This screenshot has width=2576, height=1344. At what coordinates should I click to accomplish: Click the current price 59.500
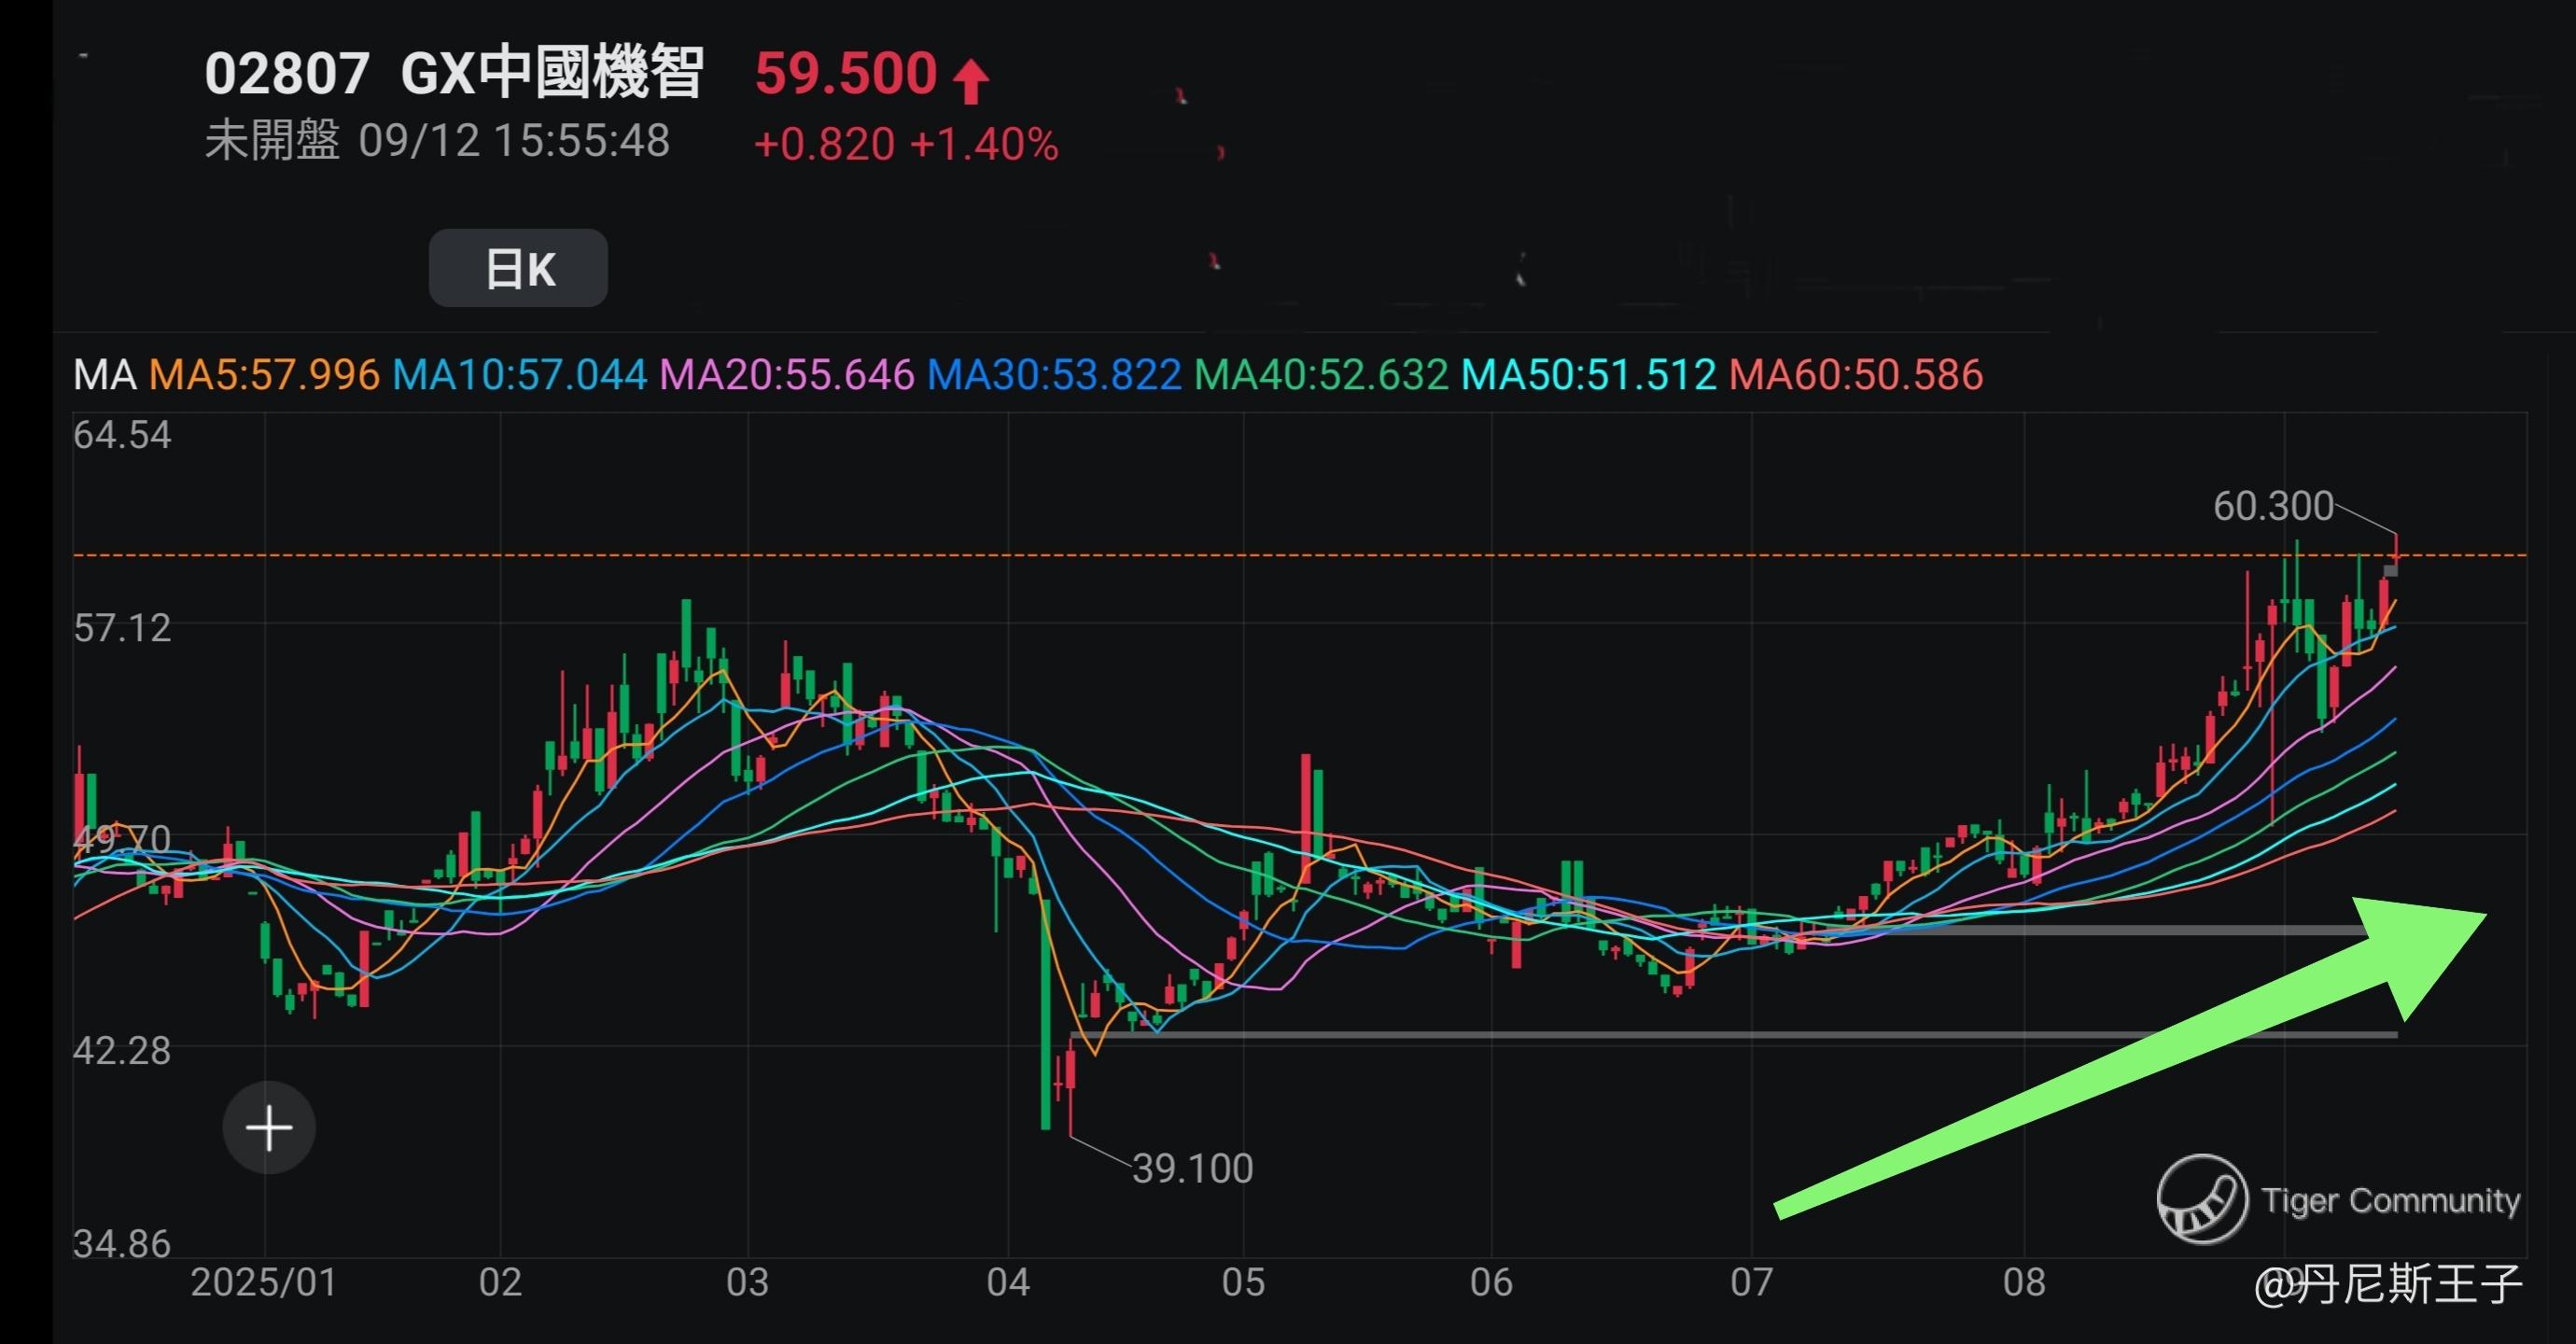(x=845, y=74)
